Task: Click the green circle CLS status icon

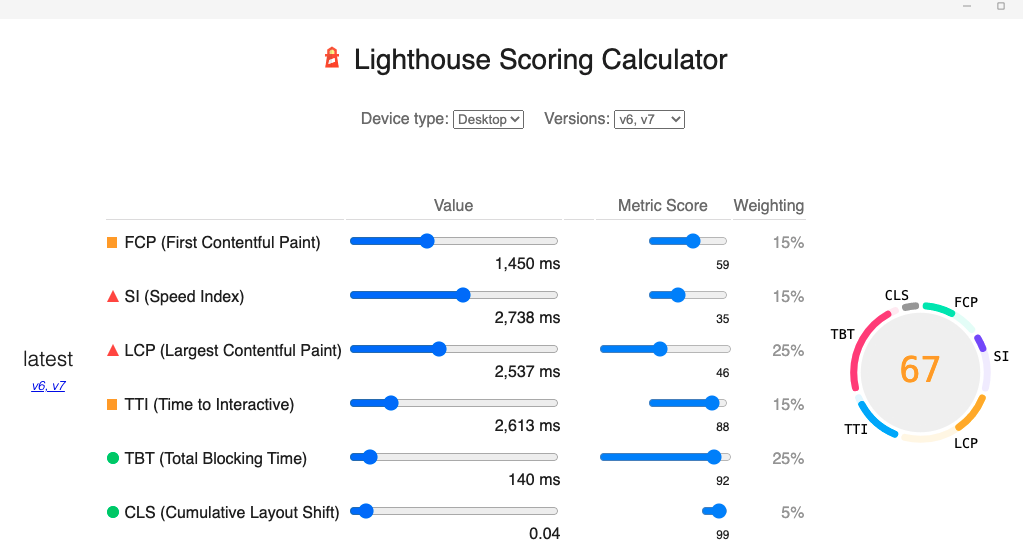Action: pos(112,512)
